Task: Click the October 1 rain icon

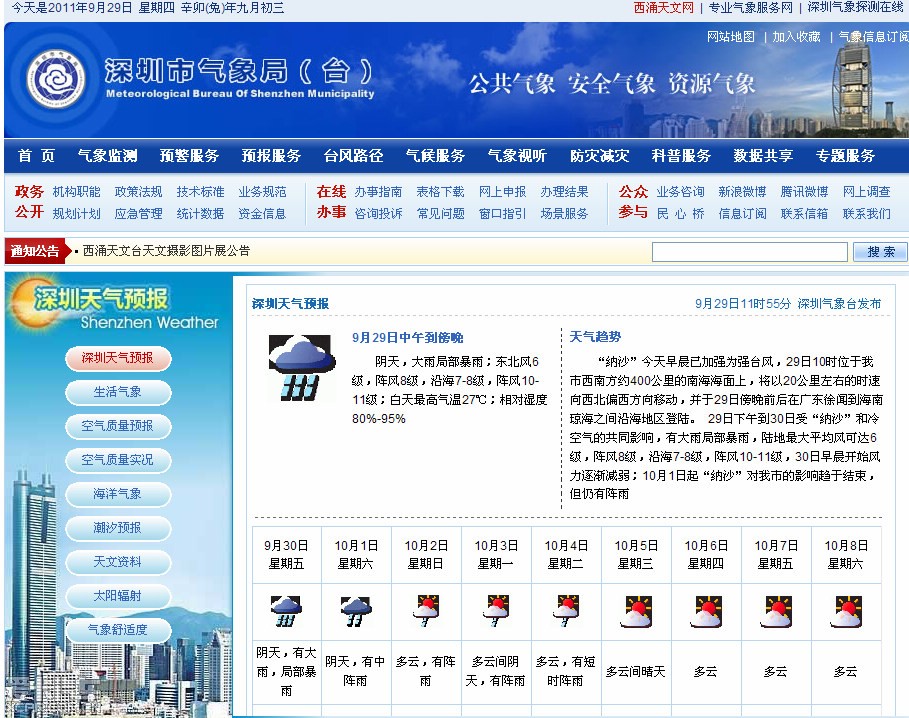Action: click(x=356, y=611)
